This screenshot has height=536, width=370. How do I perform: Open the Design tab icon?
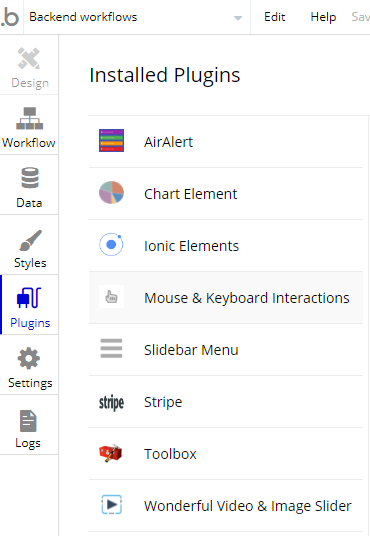click(29, 58)
